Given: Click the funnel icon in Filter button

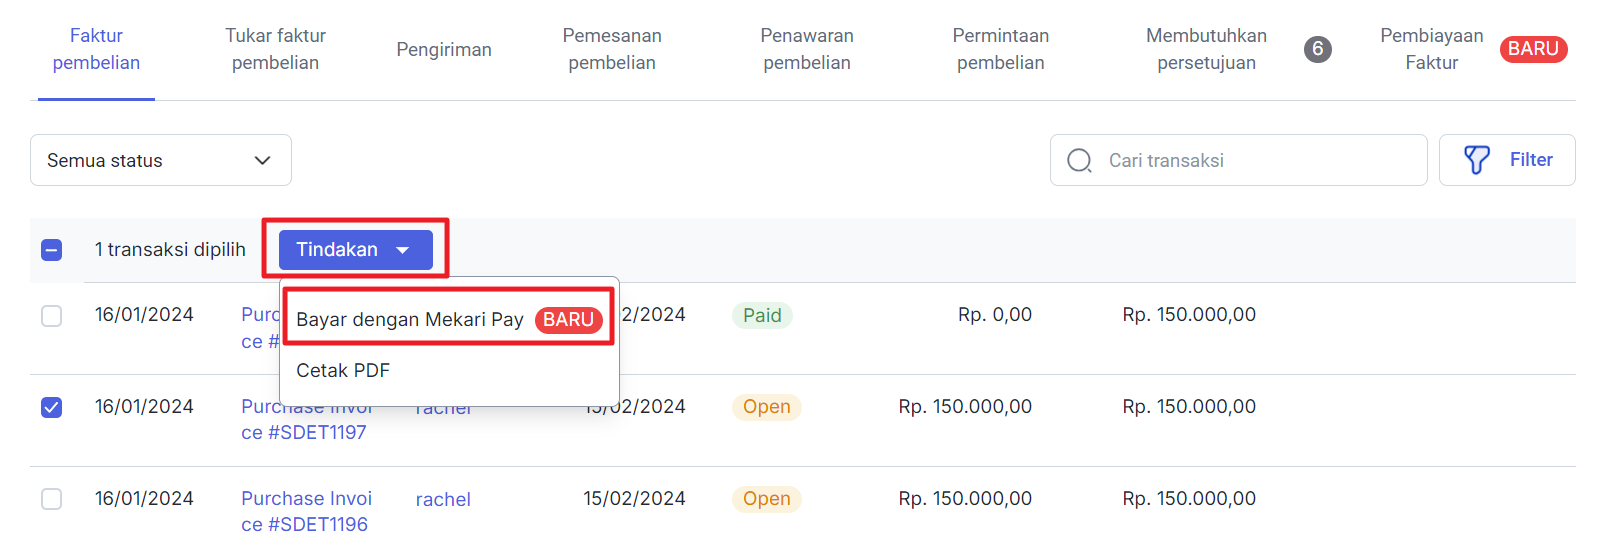Looking at the screenshot, I should (x=1476, y=160).
